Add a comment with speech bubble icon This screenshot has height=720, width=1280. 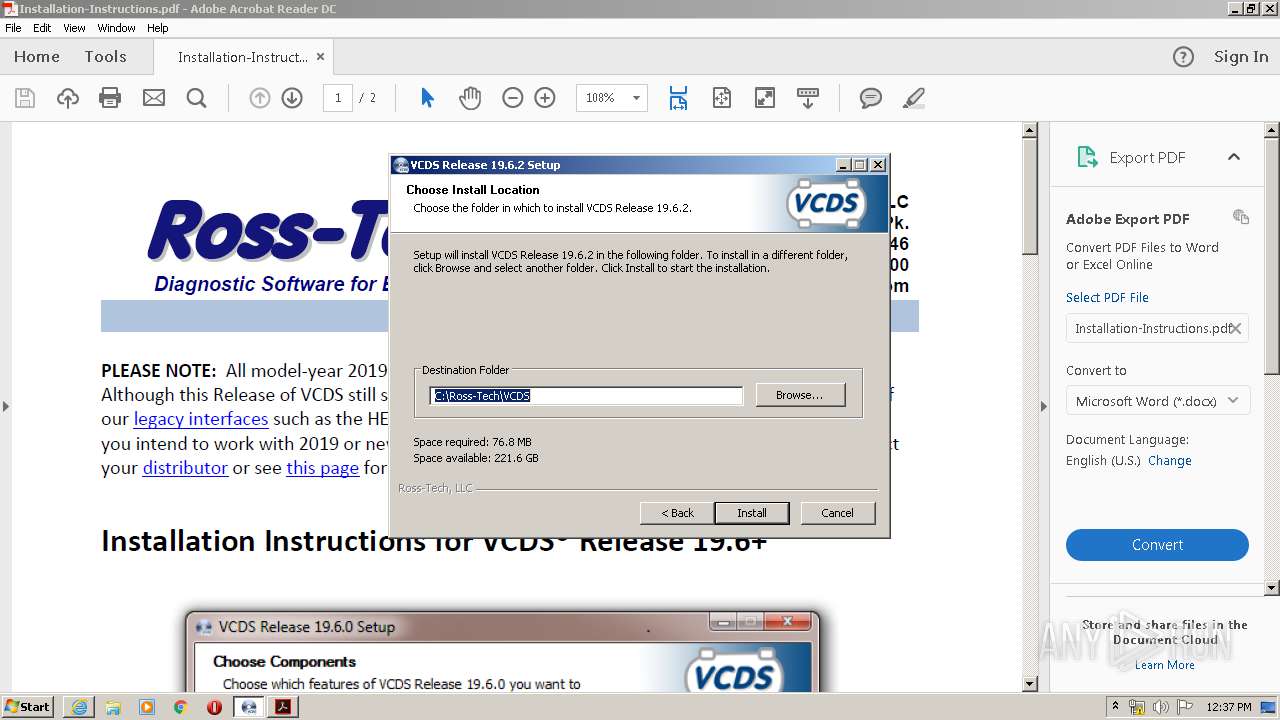pos(871,98)
